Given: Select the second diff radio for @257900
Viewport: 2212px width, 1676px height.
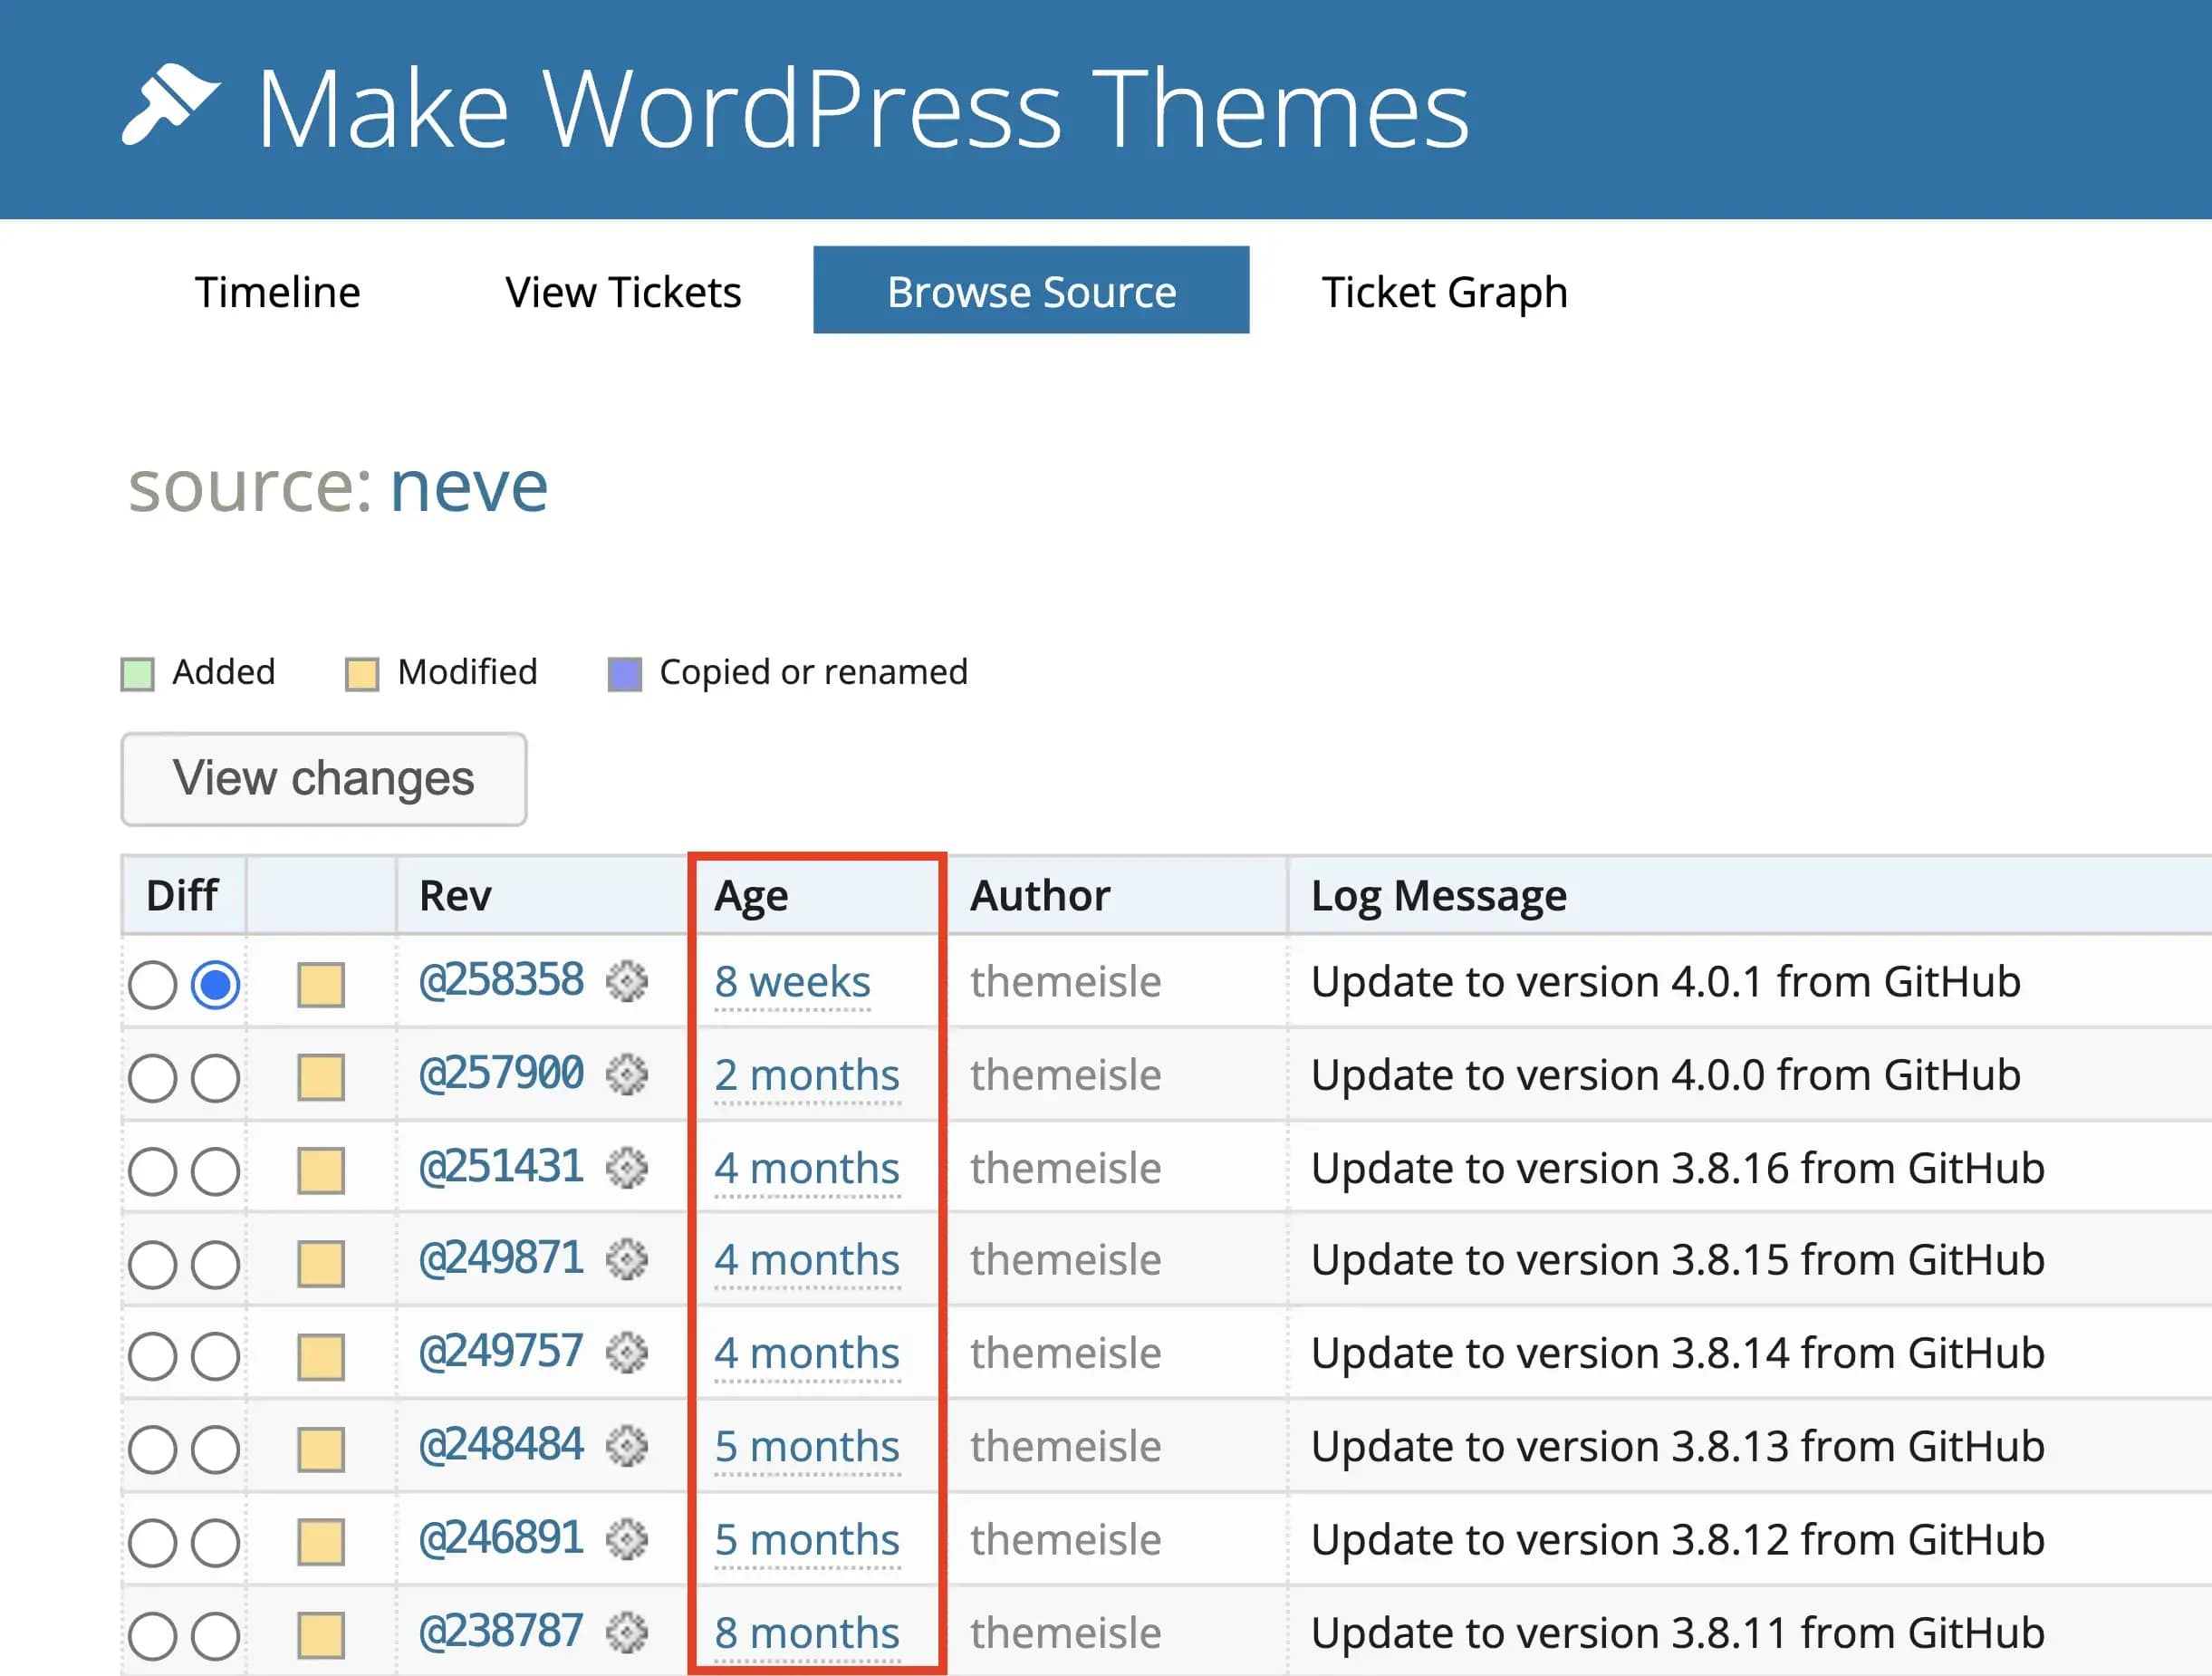Looking at the screenshot, I should [x=216, y=1078].
